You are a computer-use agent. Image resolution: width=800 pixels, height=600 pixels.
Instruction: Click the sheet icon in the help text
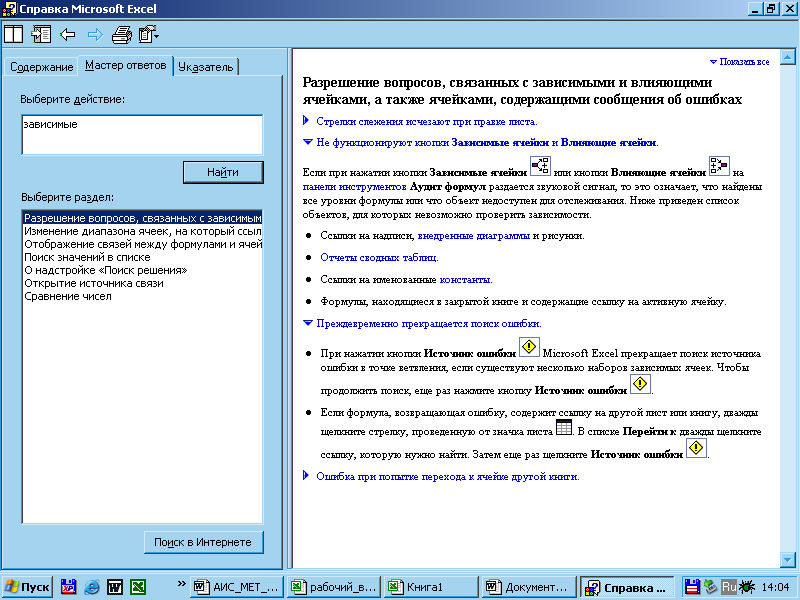point(564,427)
